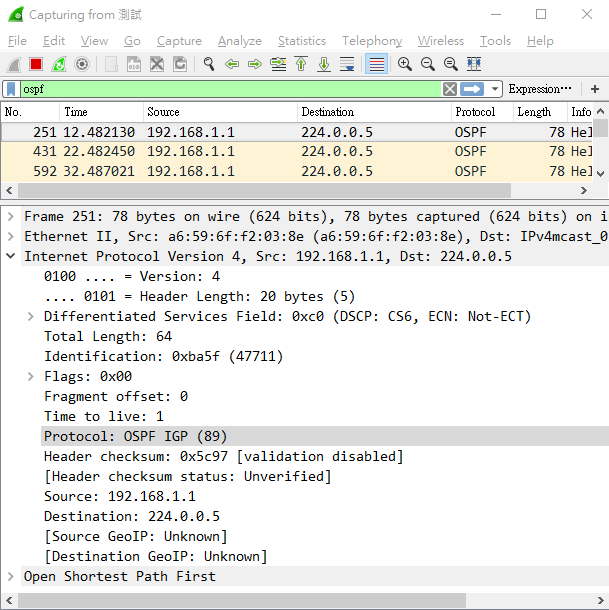
Task: Open the Tools menu
Action: 495,41
